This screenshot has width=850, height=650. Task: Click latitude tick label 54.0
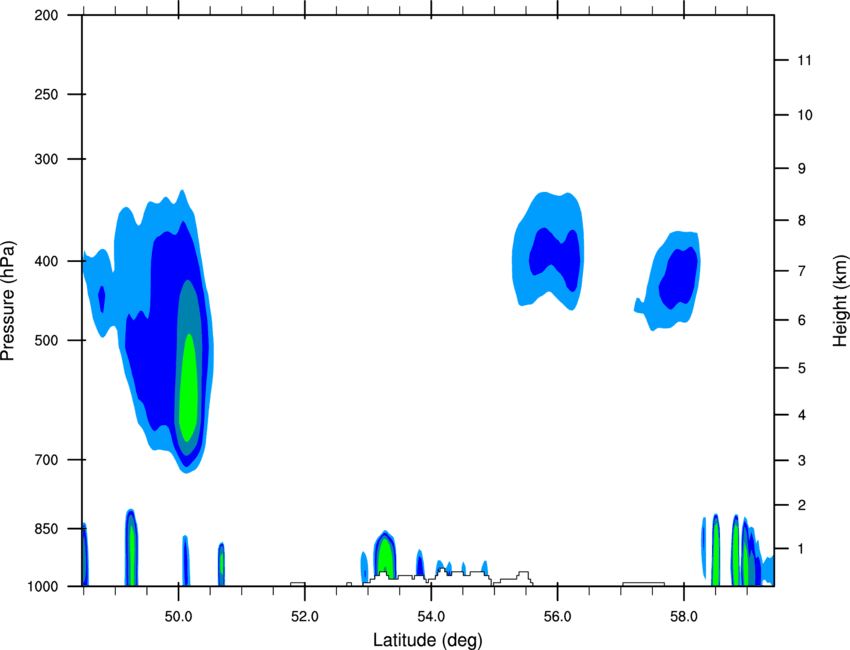tap(431, 617)
